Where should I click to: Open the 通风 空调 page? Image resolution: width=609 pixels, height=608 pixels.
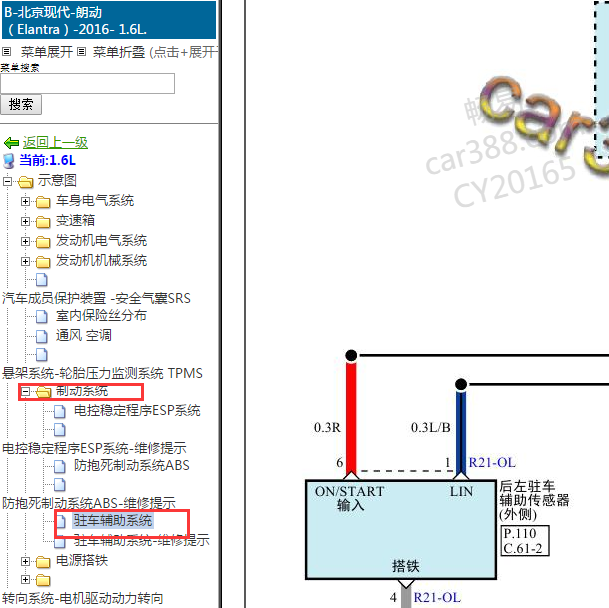click(x=84, y=335)
